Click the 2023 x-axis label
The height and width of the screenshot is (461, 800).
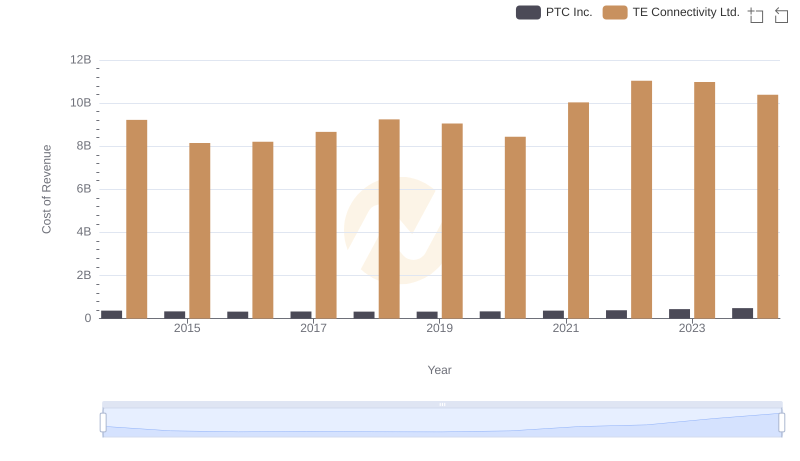pos(692,328)
